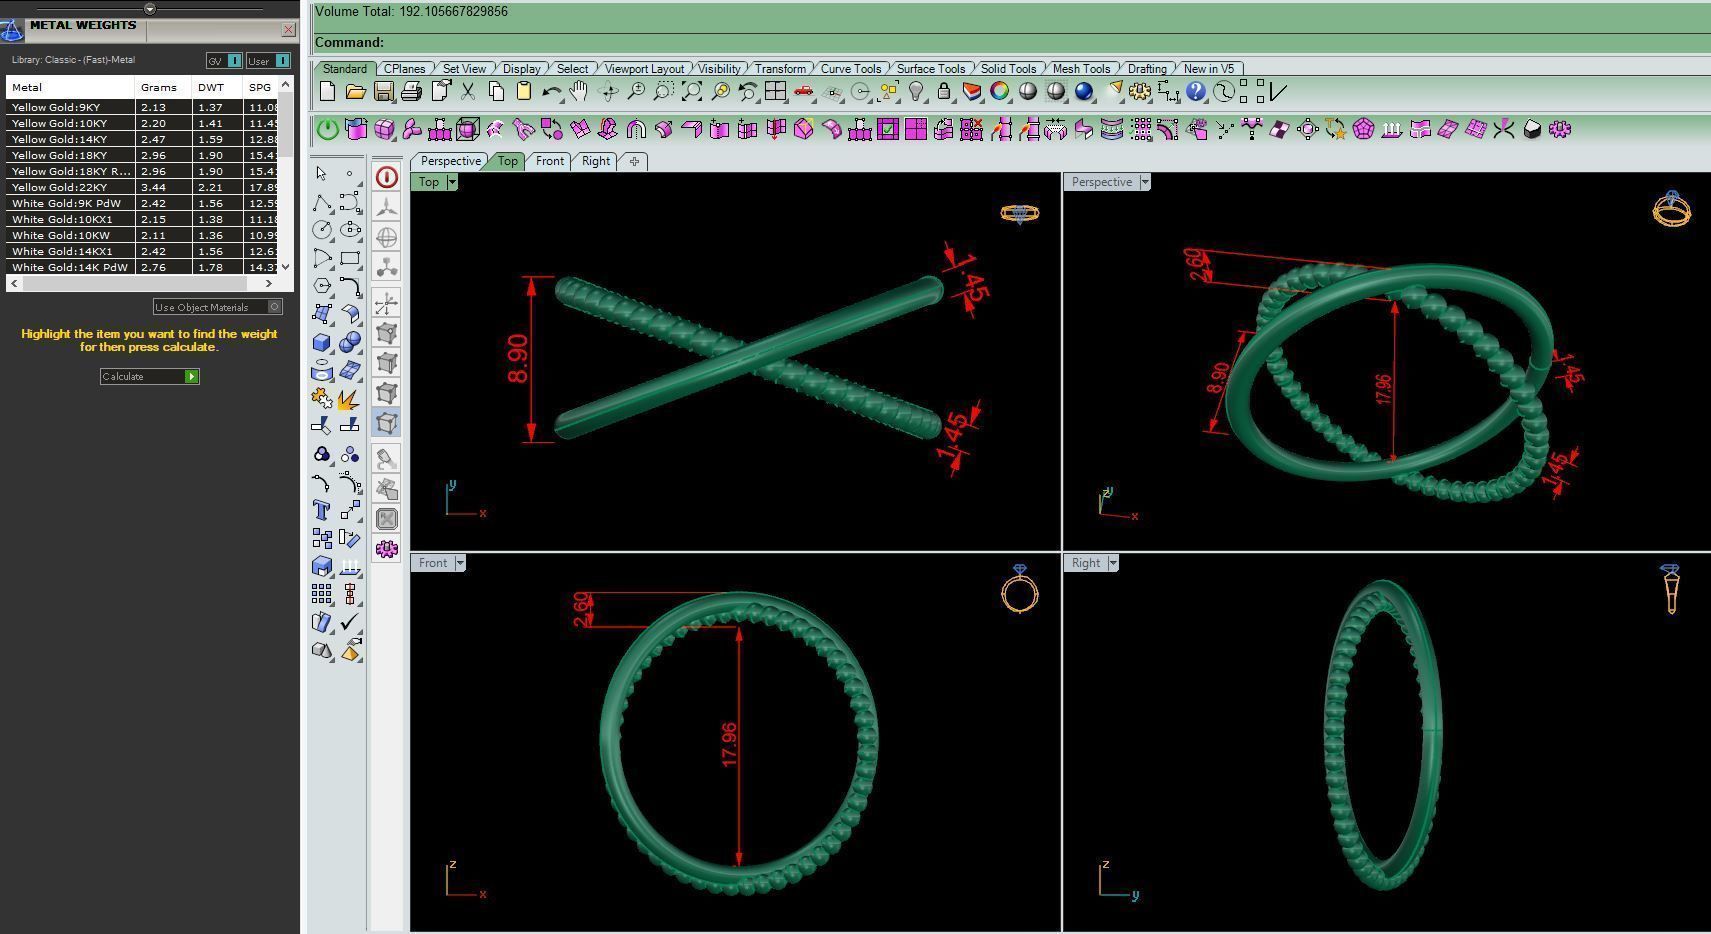
Task: Select the Polyline tool
Action: click(321, 202)
